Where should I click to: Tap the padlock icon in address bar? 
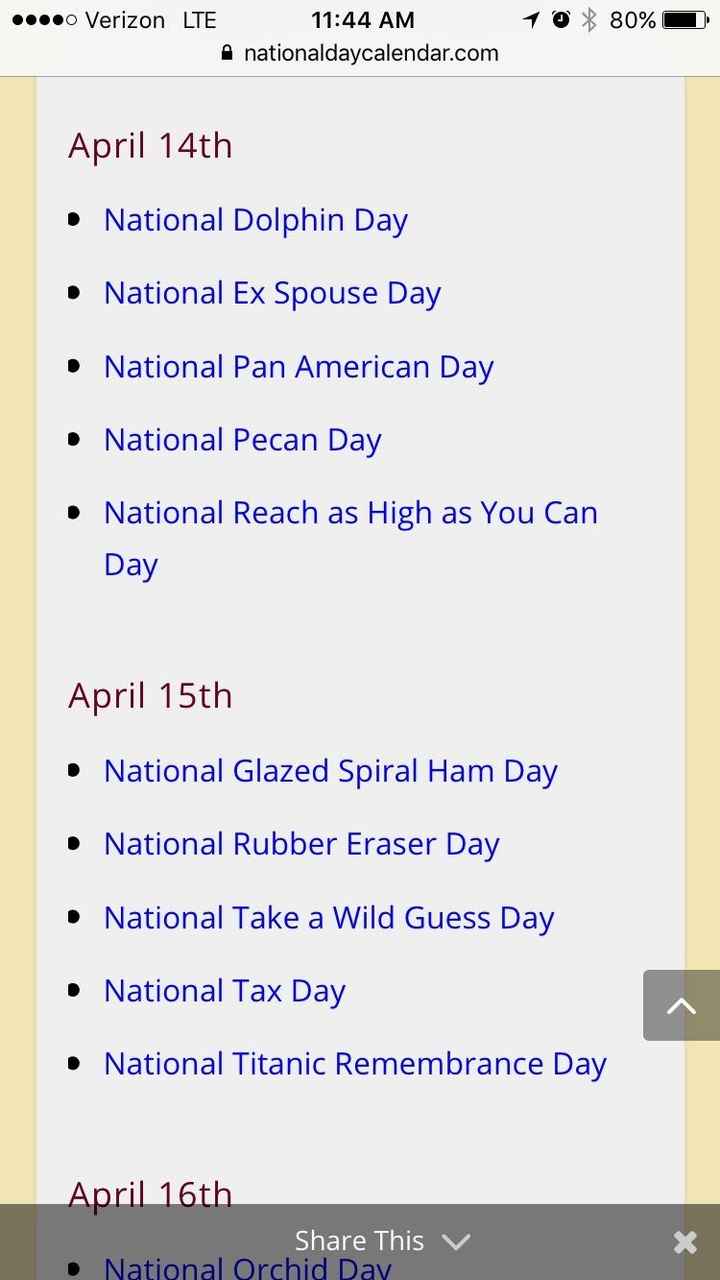click(x=227, y=53)
